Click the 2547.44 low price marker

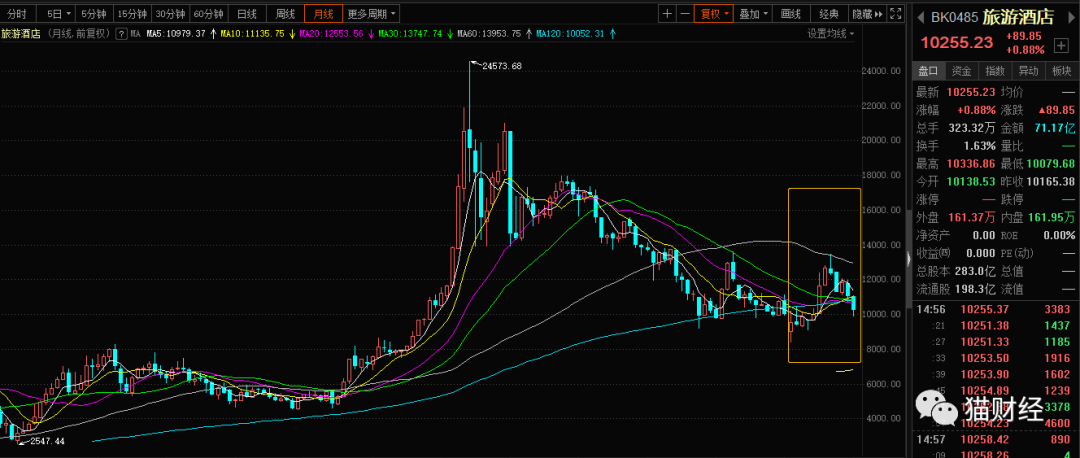[47, 440]
